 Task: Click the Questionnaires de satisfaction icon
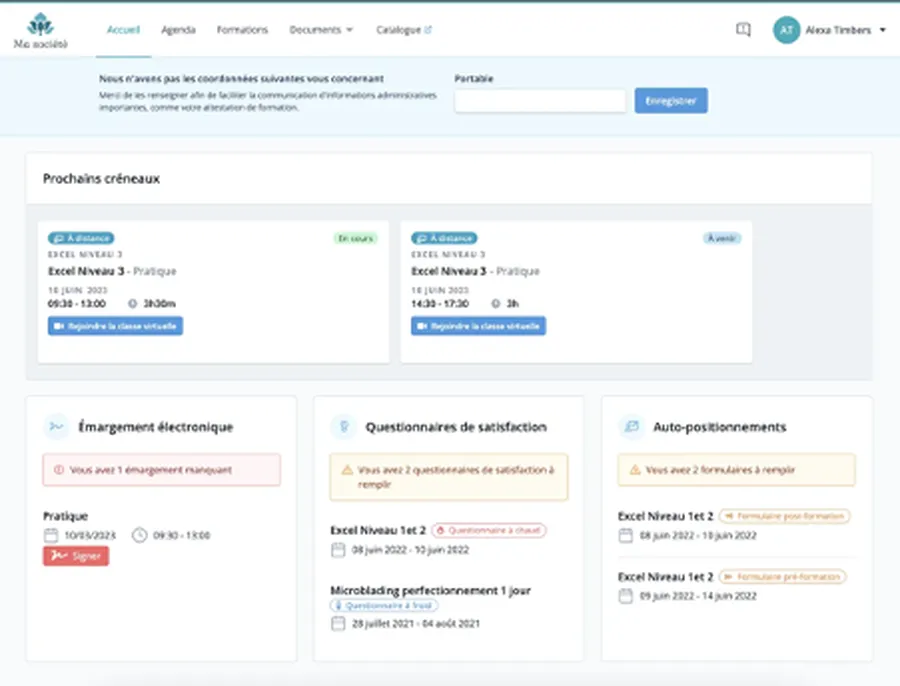coord(344,427)
